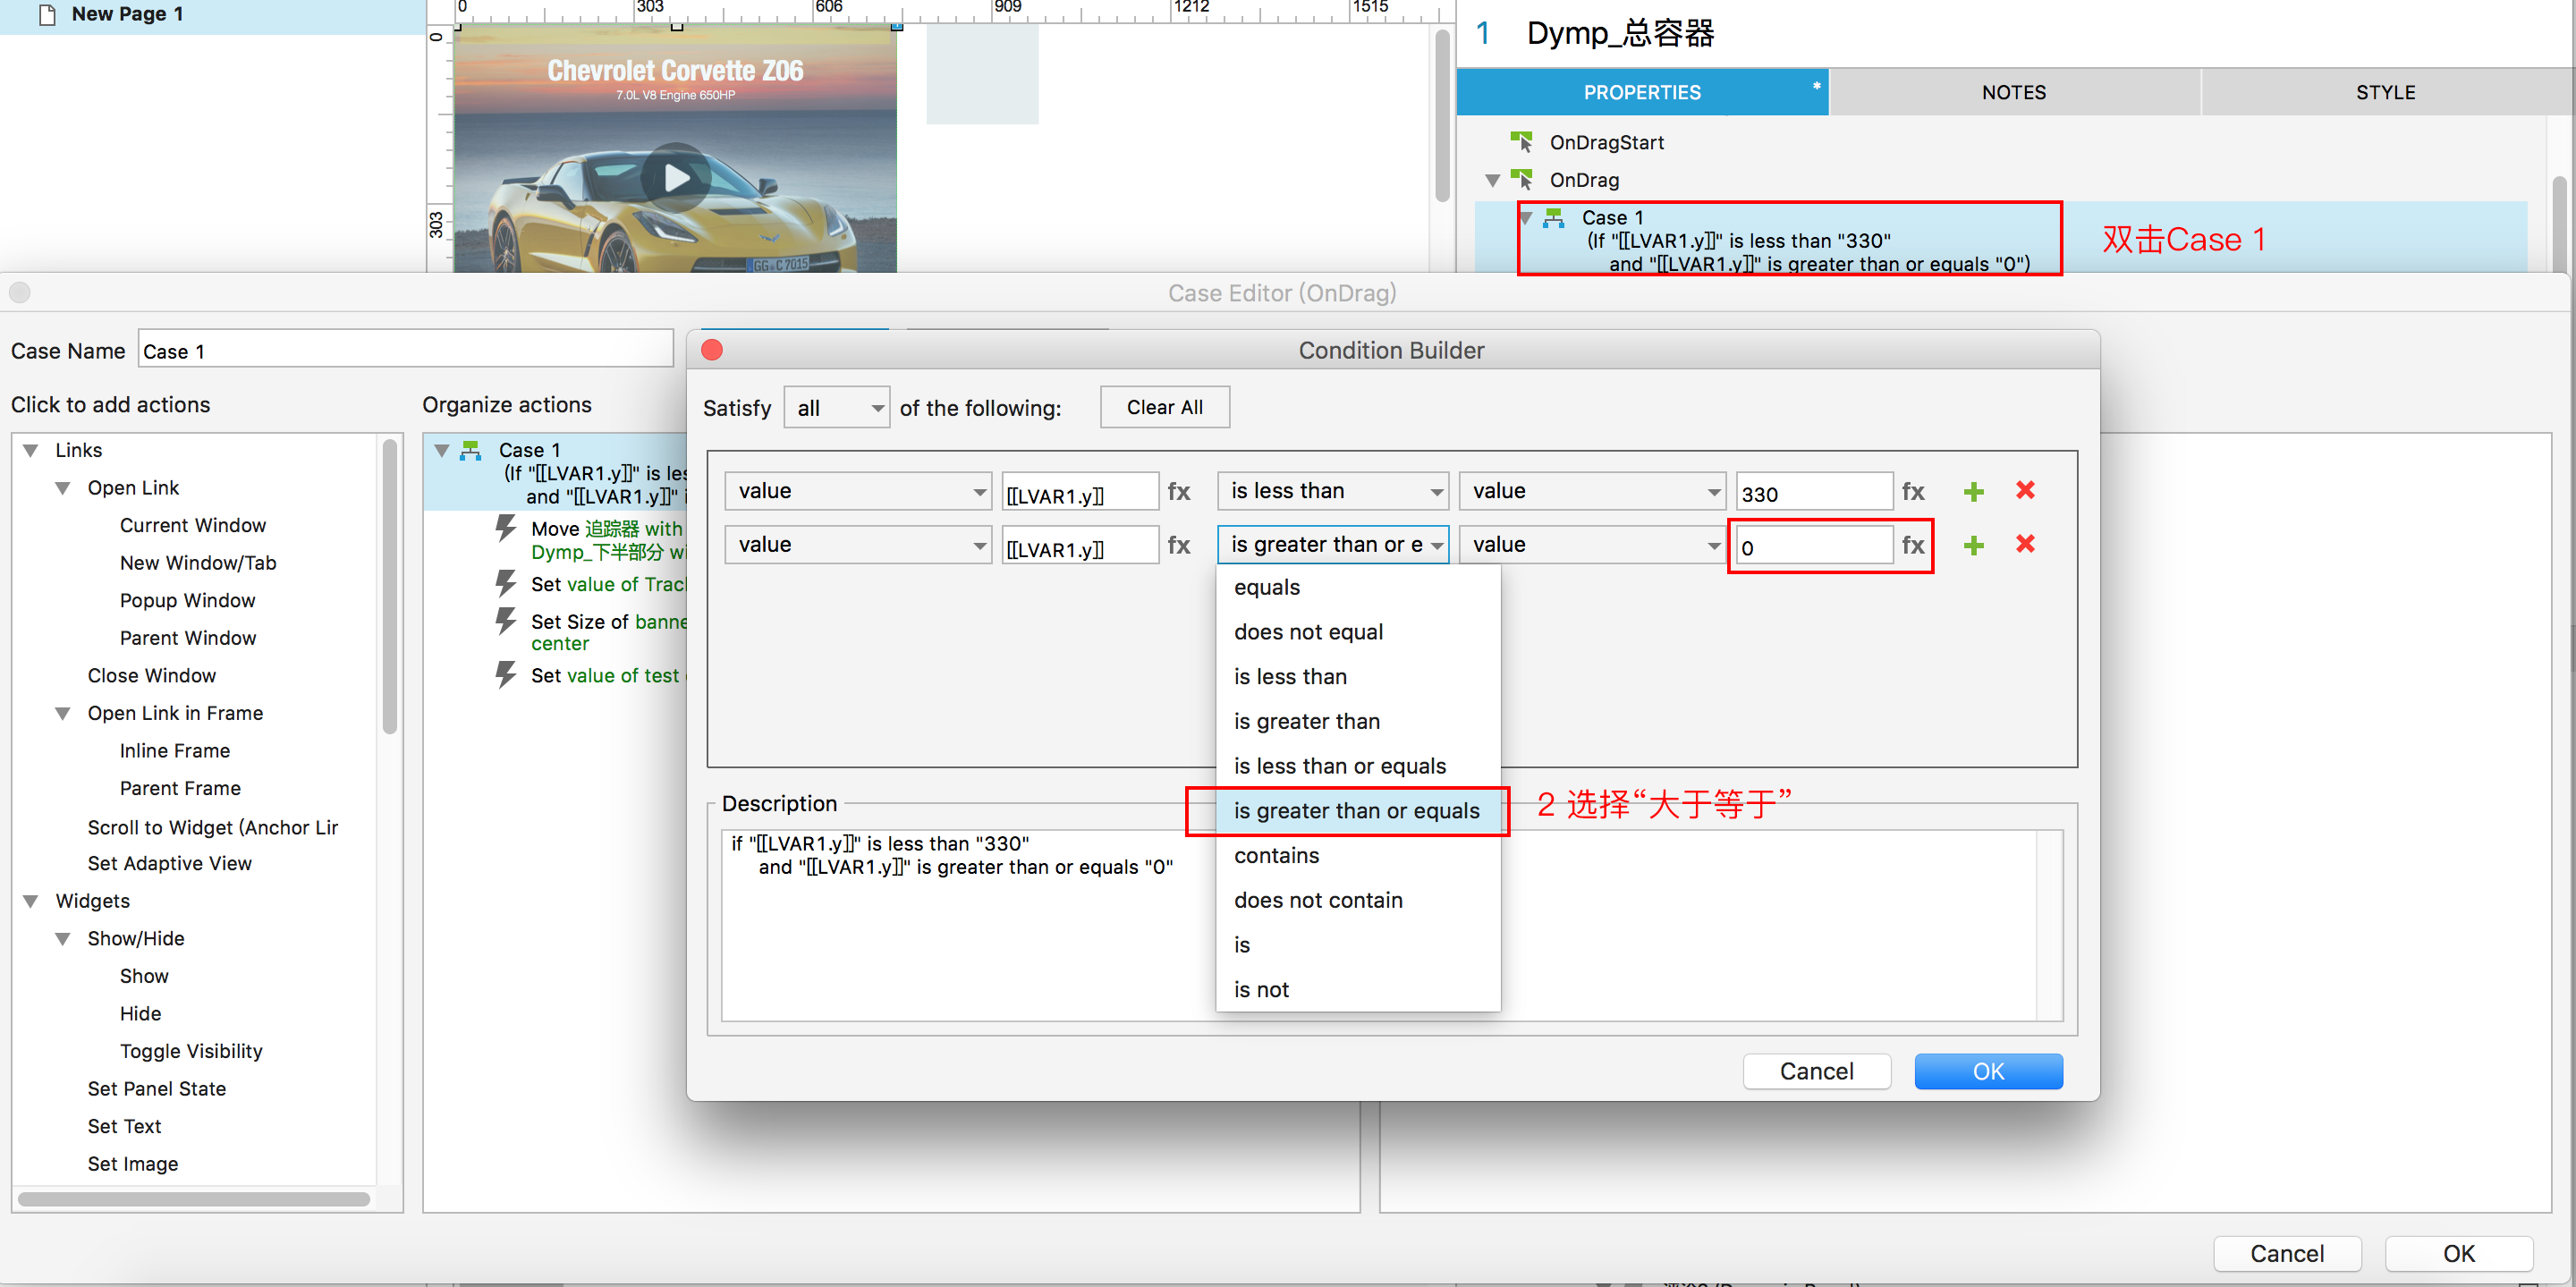Image resolution: width=2576 pixels, height=1287 pixels.
Task: Click the lightning icon beside Set Size action
Action: [x=506, y=621]
